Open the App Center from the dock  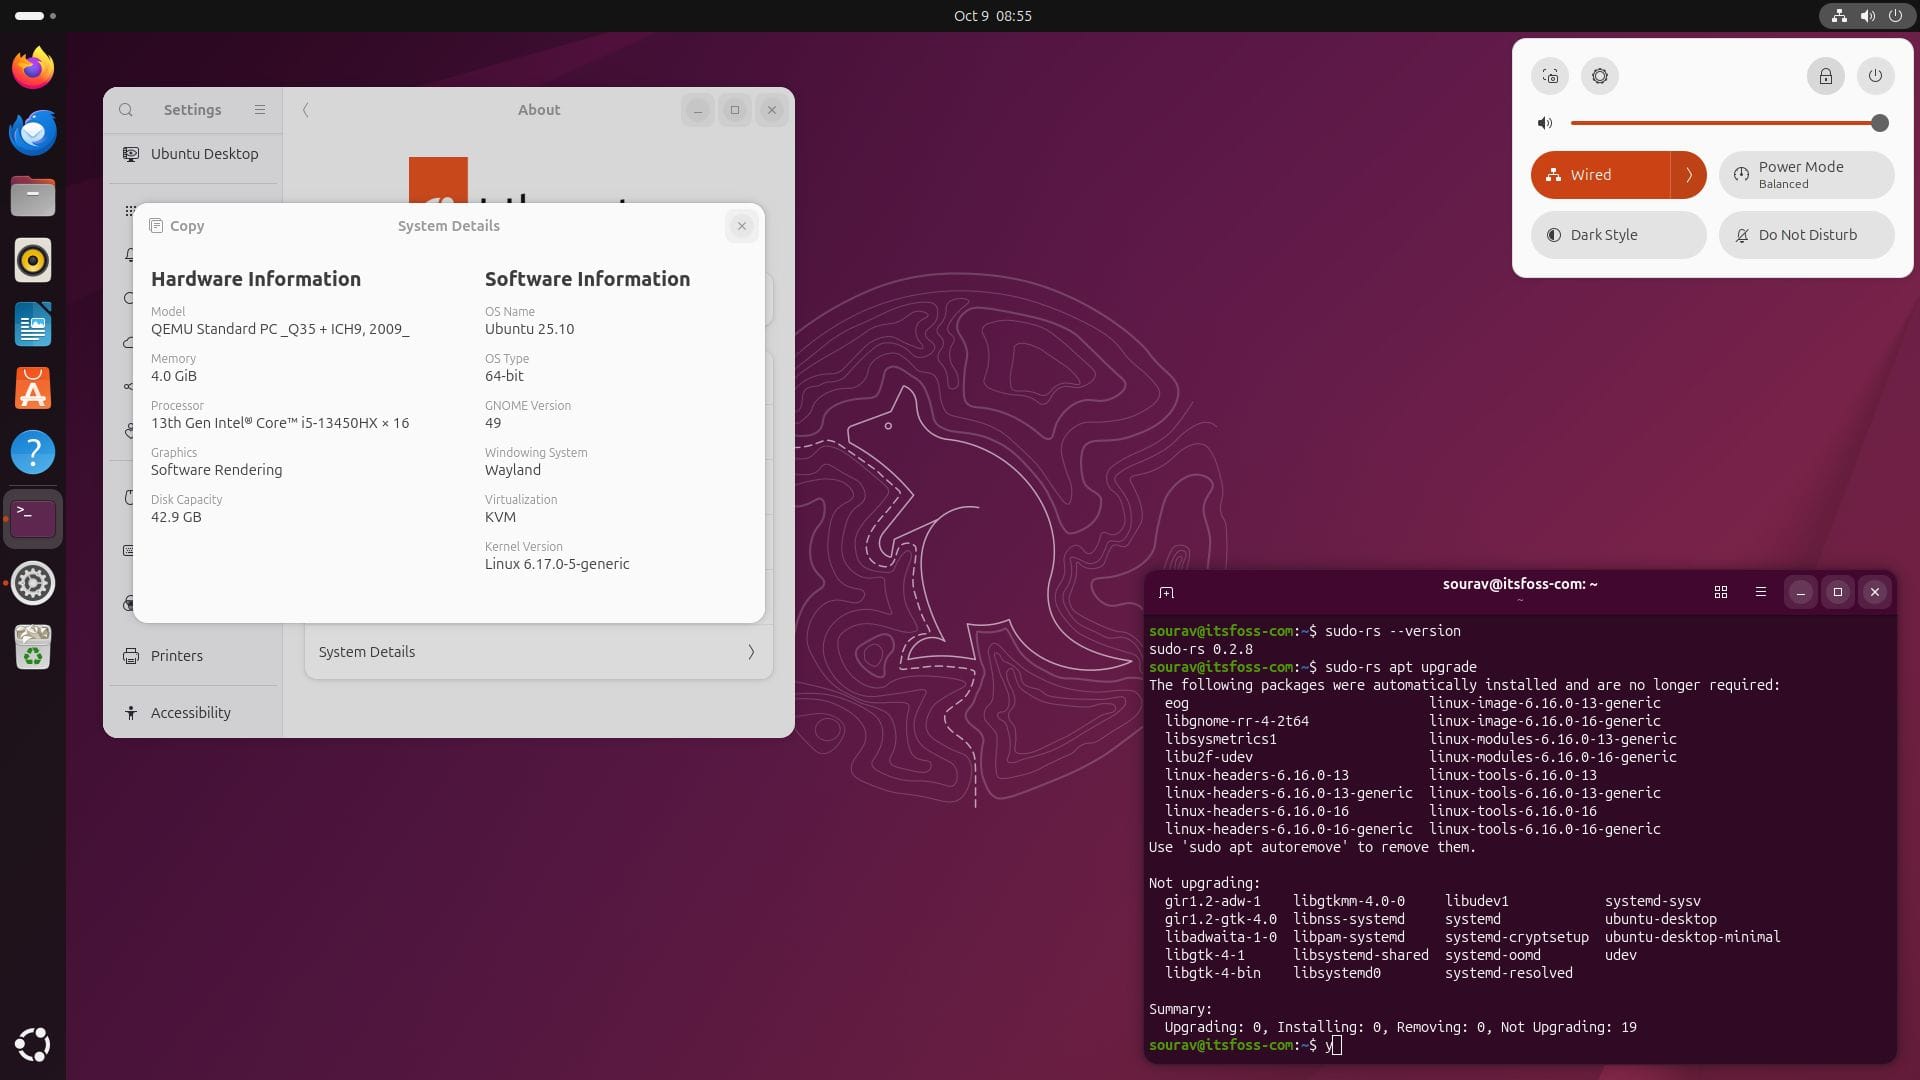(33, 388)
